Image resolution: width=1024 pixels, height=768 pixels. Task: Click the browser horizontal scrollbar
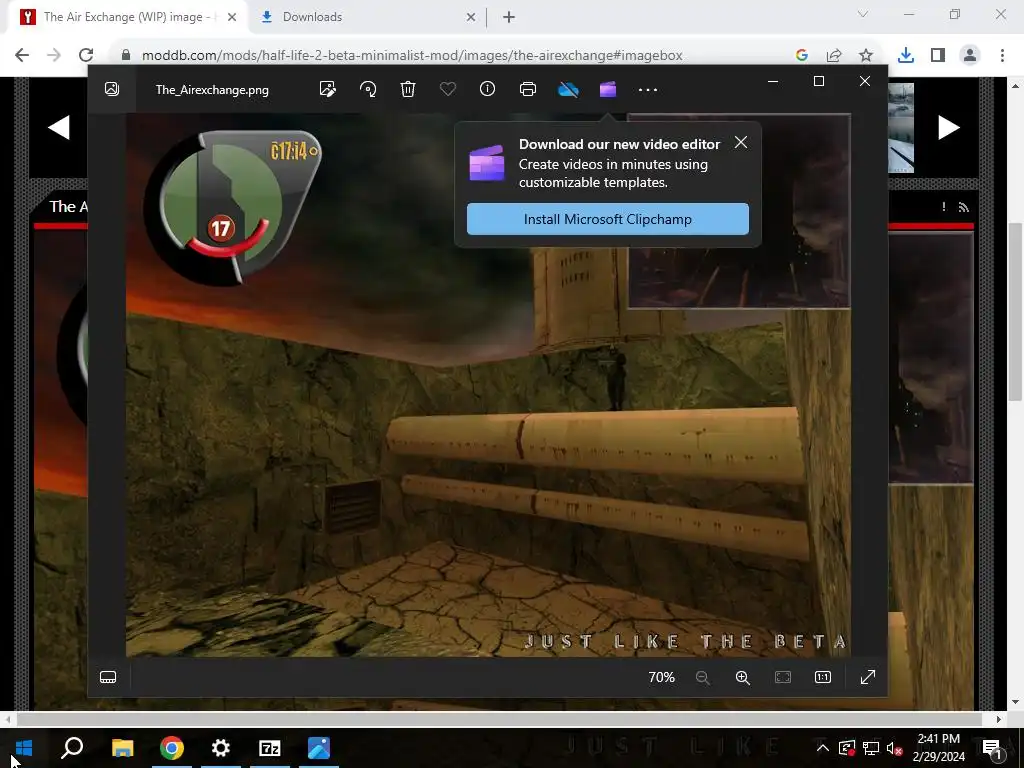click(500, 719)
